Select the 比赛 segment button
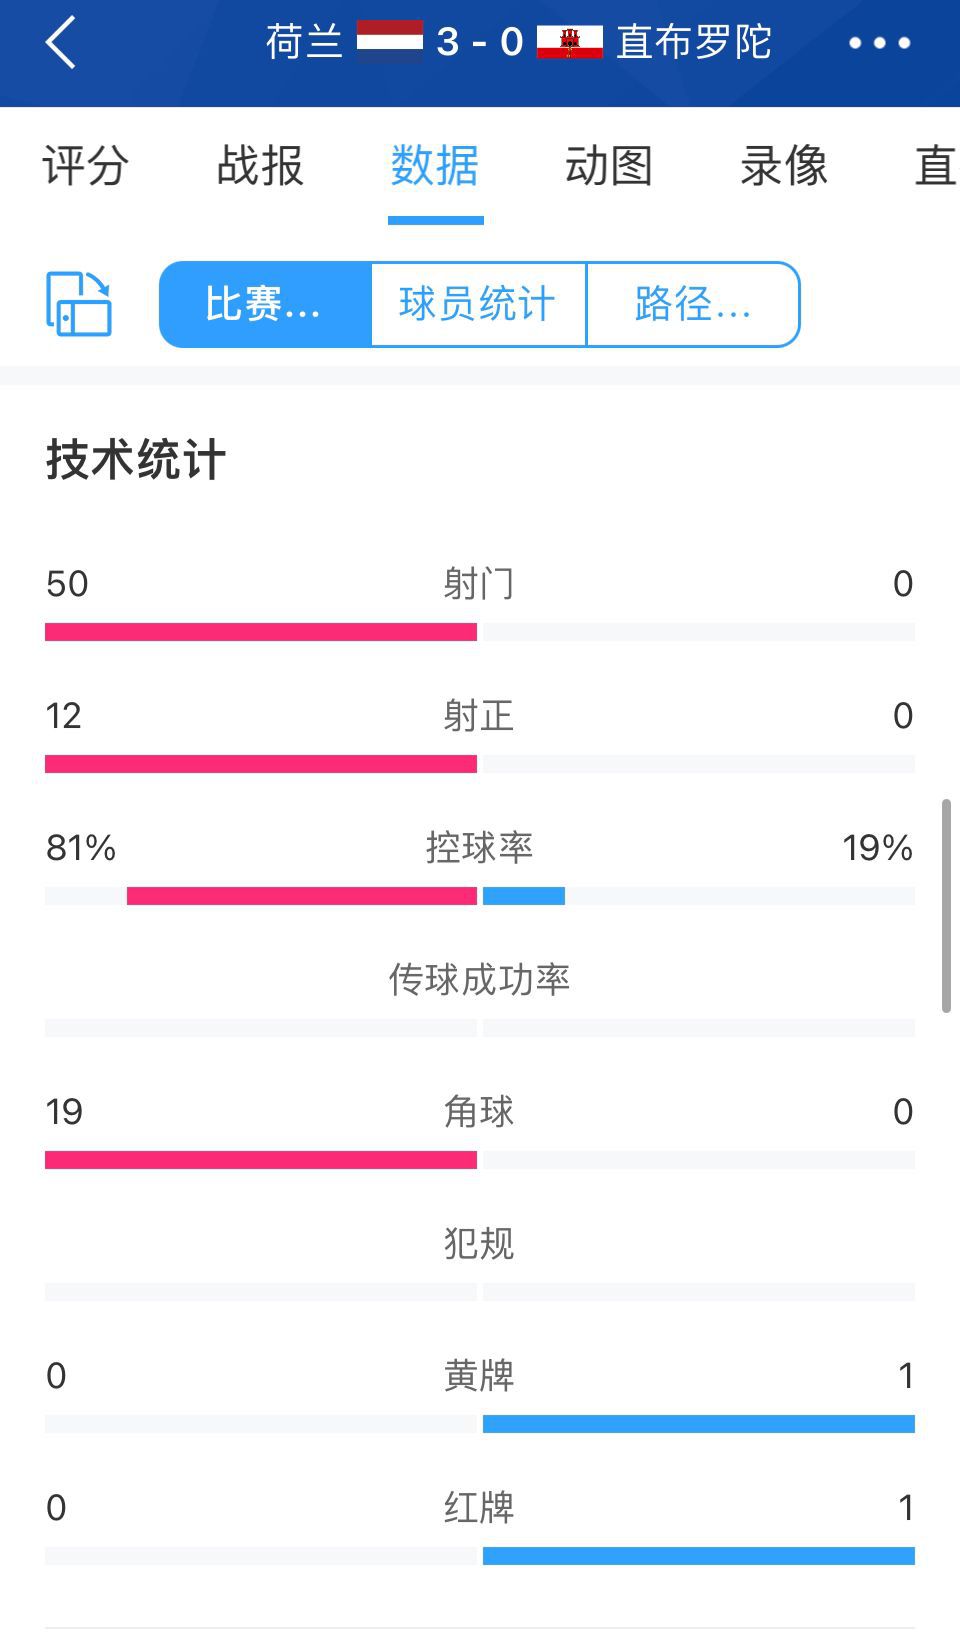 (x=265, y=304)
